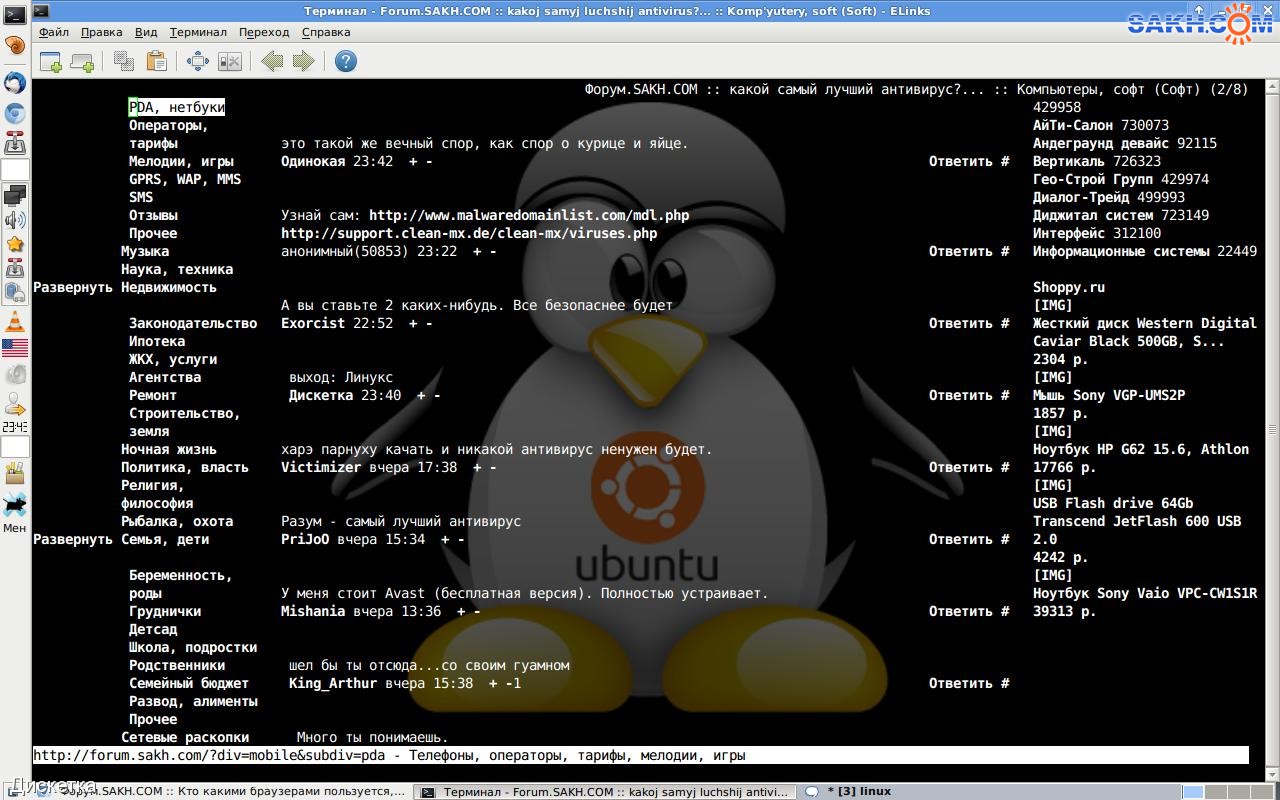Open the Help question mark icon
Image resolution: width=1280 pixels, height=800 pixels.
point(345,62)
